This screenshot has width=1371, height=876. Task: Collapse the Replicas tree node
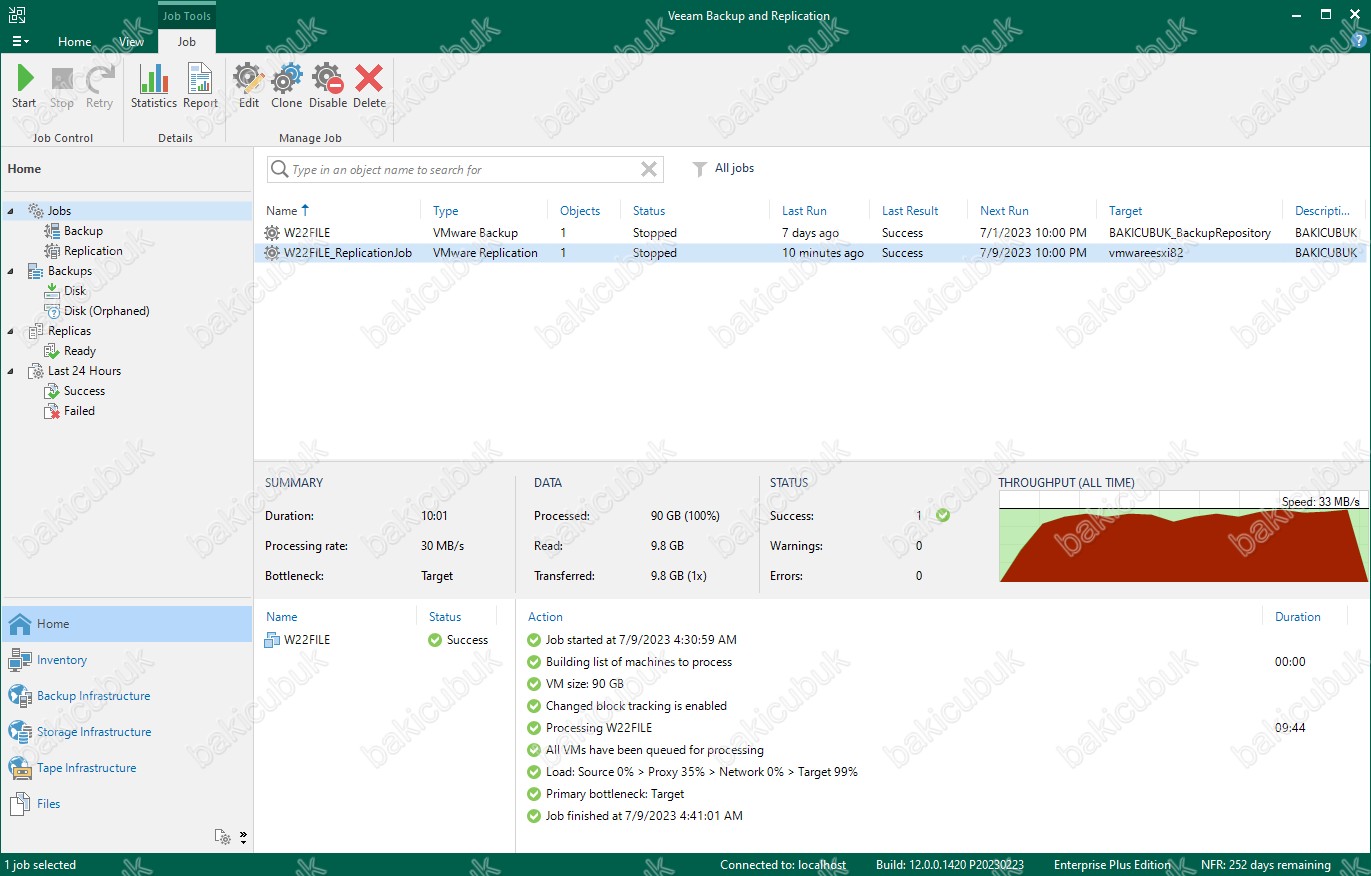point(10,331)
